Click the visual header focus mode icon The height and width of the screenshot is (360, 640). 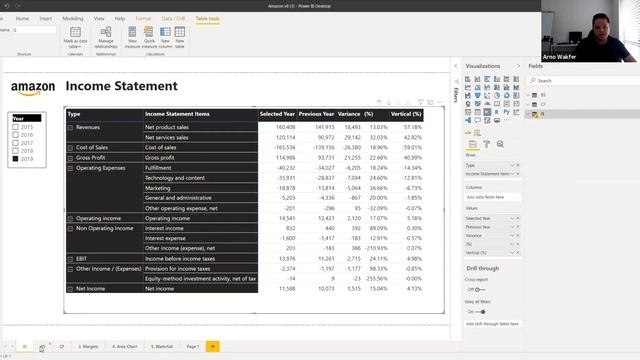pos(430,102)
